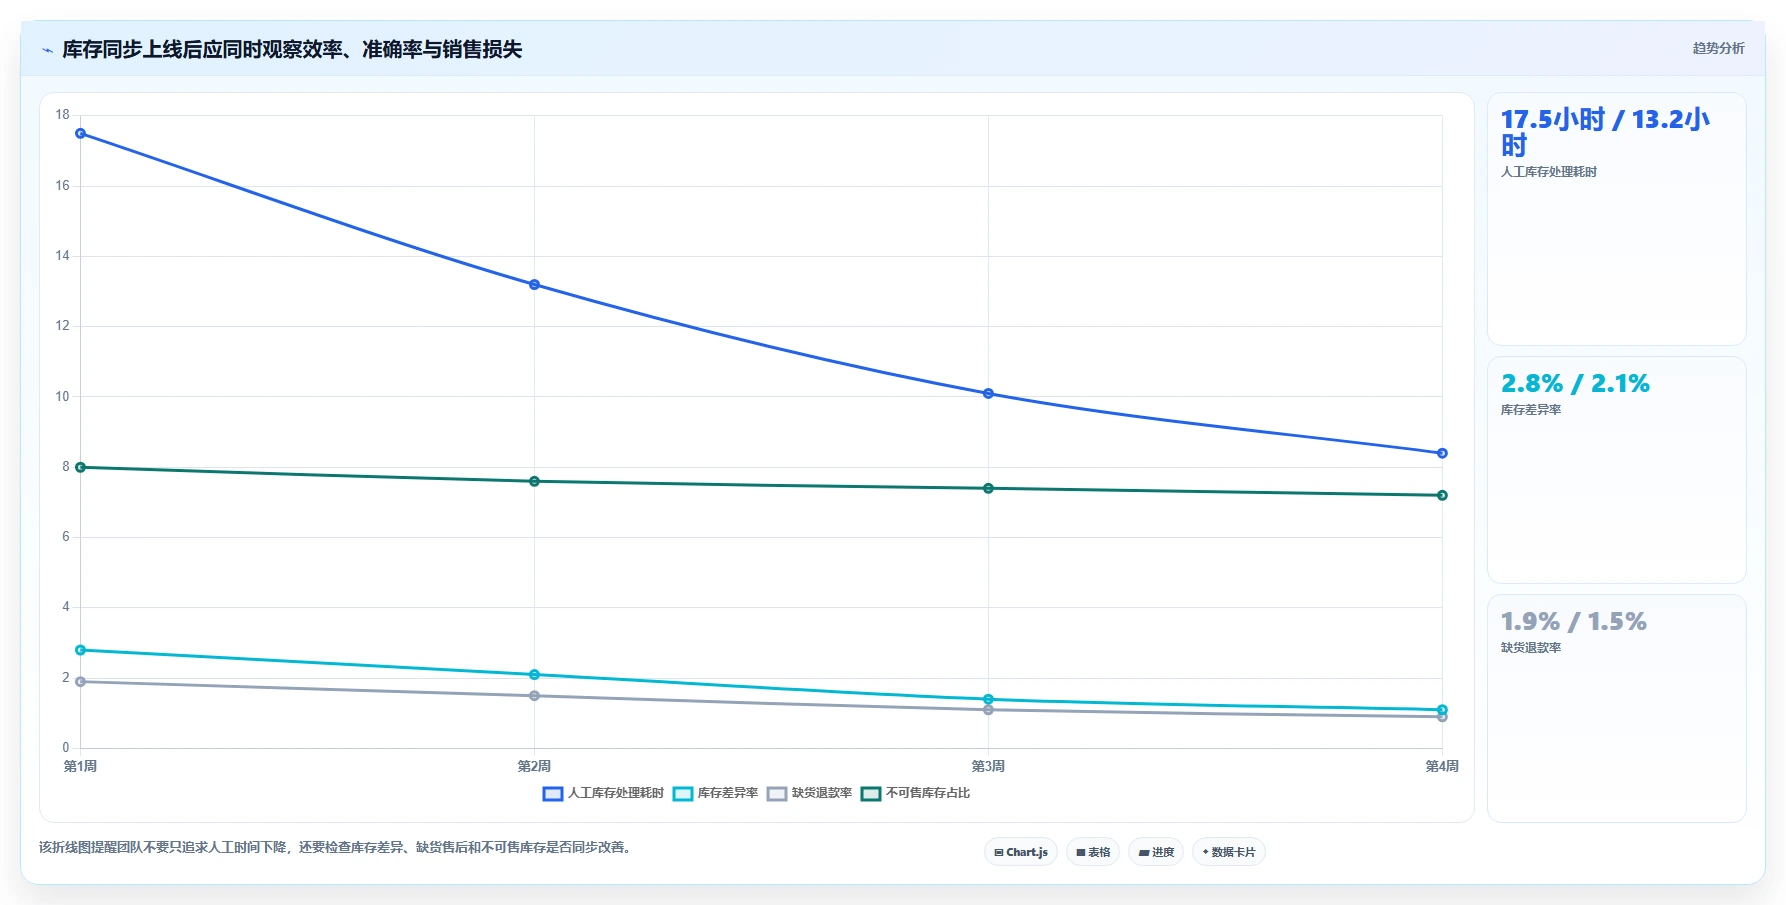1786x905 pixels.
Task: Click the cyan data point at 第2周
Action: point(534,675)
